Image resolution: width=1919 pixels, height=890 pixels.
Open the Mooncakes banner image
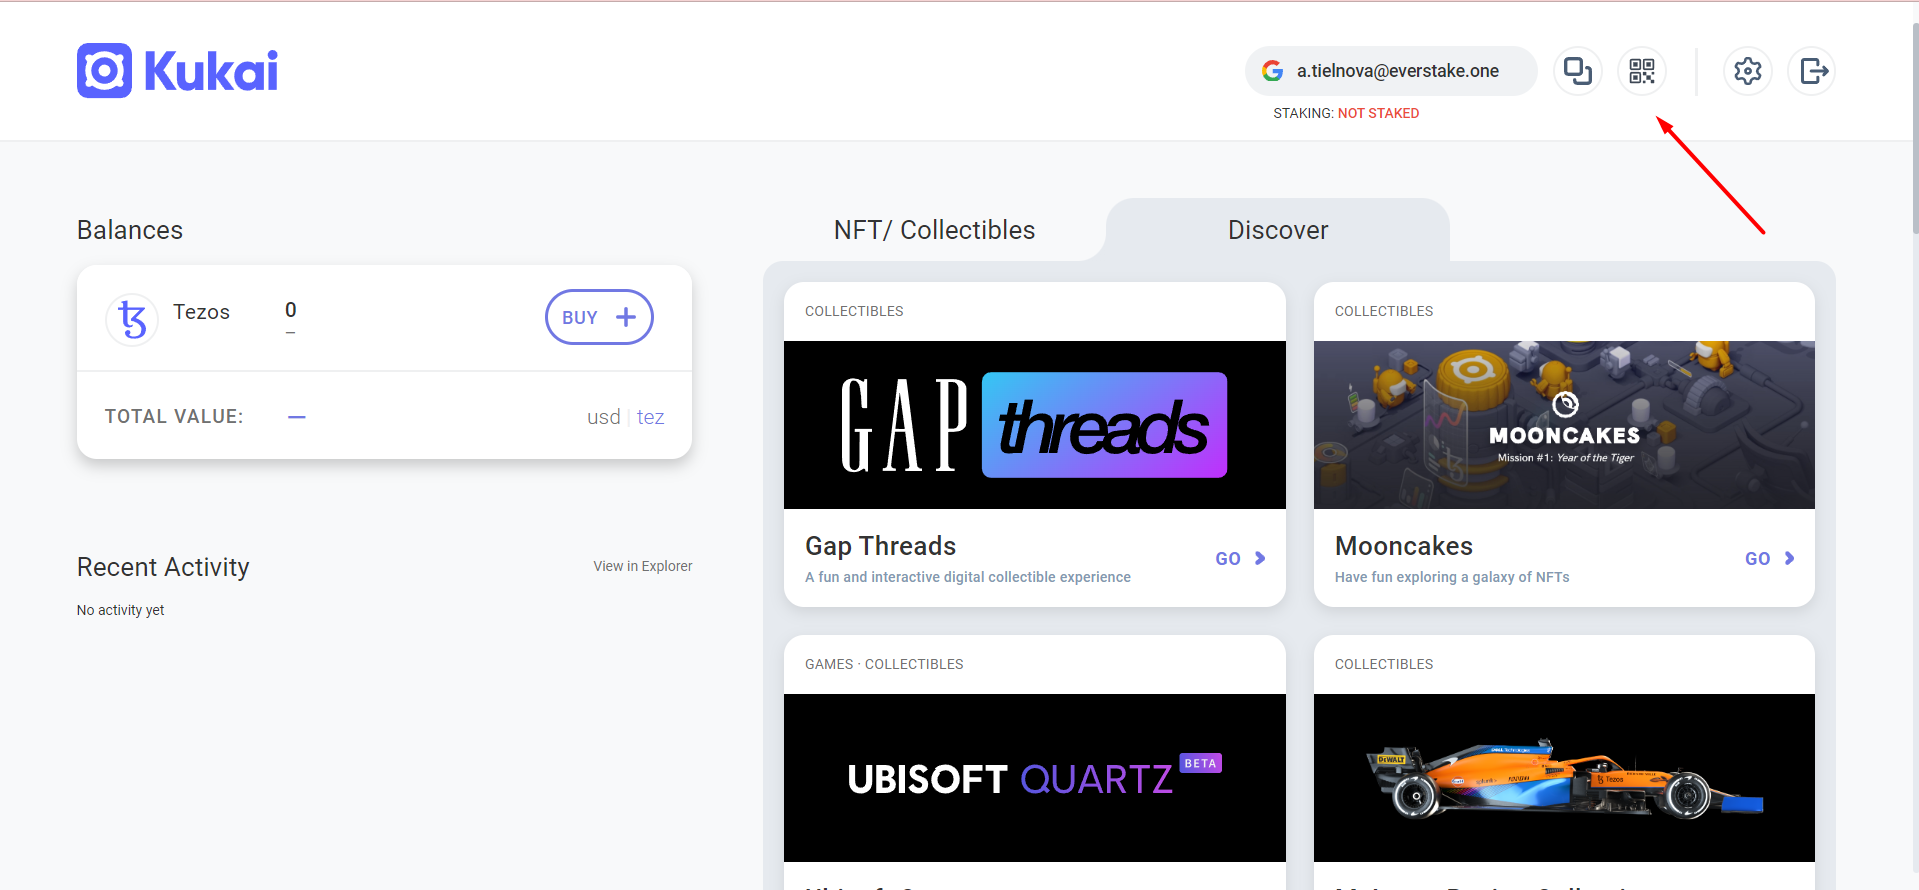1564,425
